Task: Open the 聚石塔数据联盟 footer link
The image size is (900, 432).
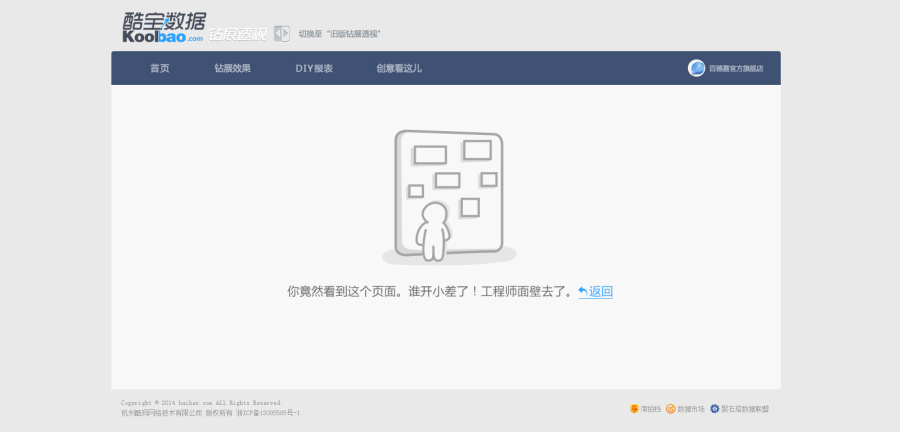Action: coord(745,409)
